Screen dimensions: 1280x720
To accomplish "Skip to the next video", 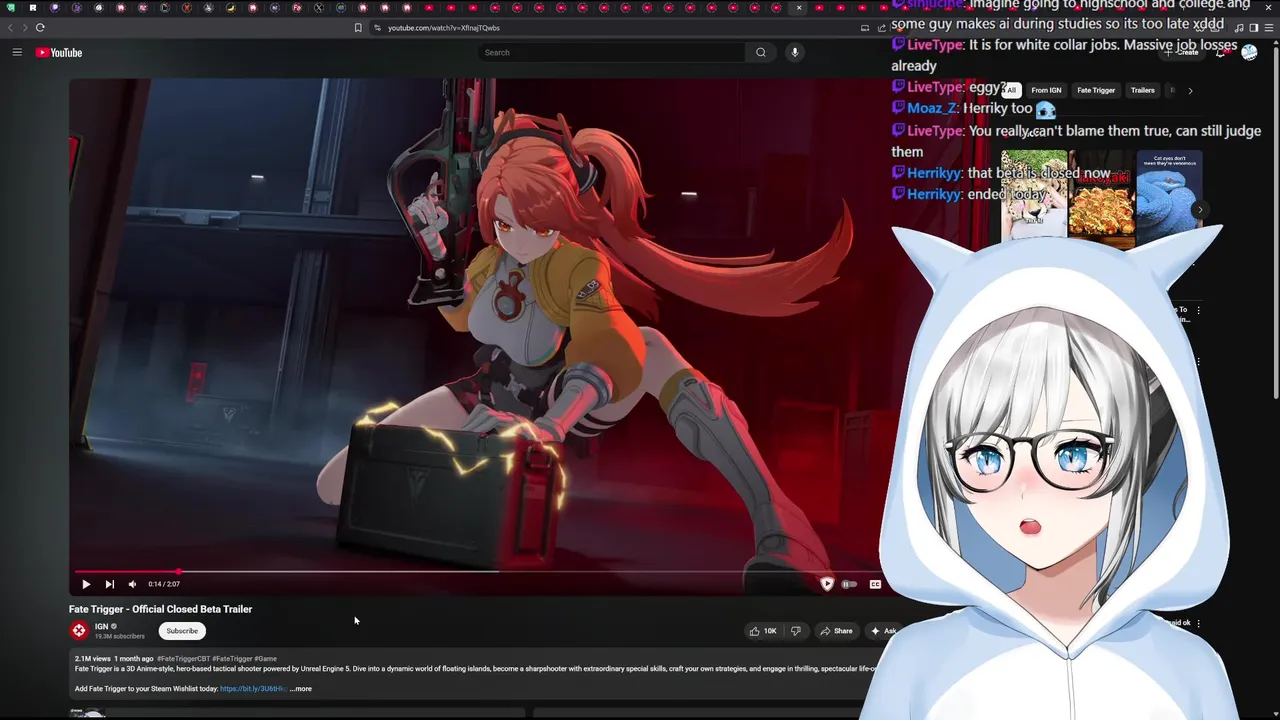I will [x=109, y=584].
